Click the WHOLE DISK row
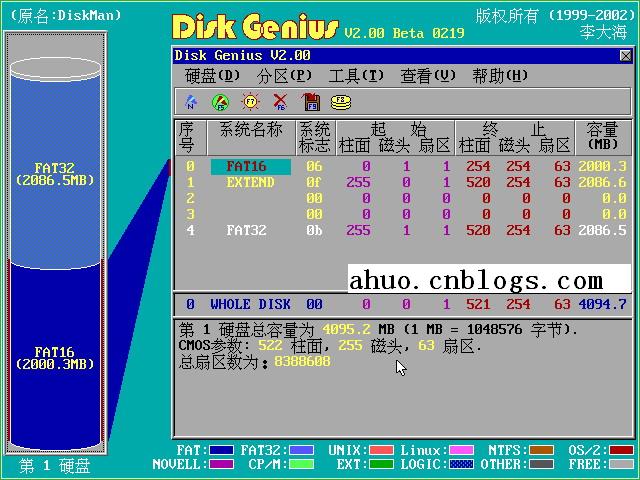The height and width of the screenshot is (480, 640). (x=403, y=304)
